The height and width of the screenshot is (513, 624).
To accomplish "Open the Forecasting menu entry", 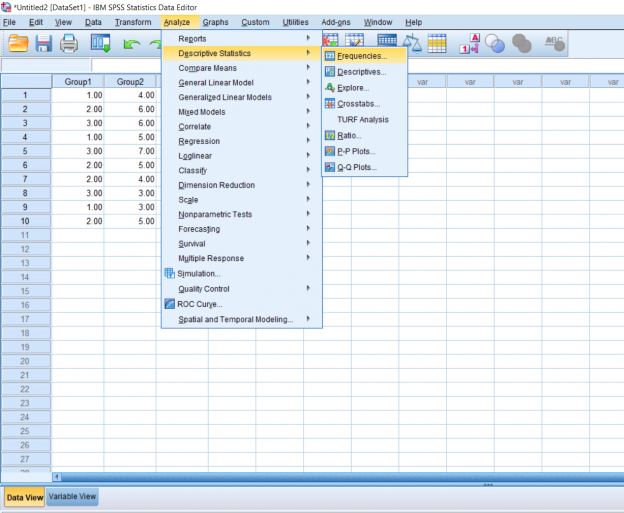I will pyautogui.click(x=242, y=229).
